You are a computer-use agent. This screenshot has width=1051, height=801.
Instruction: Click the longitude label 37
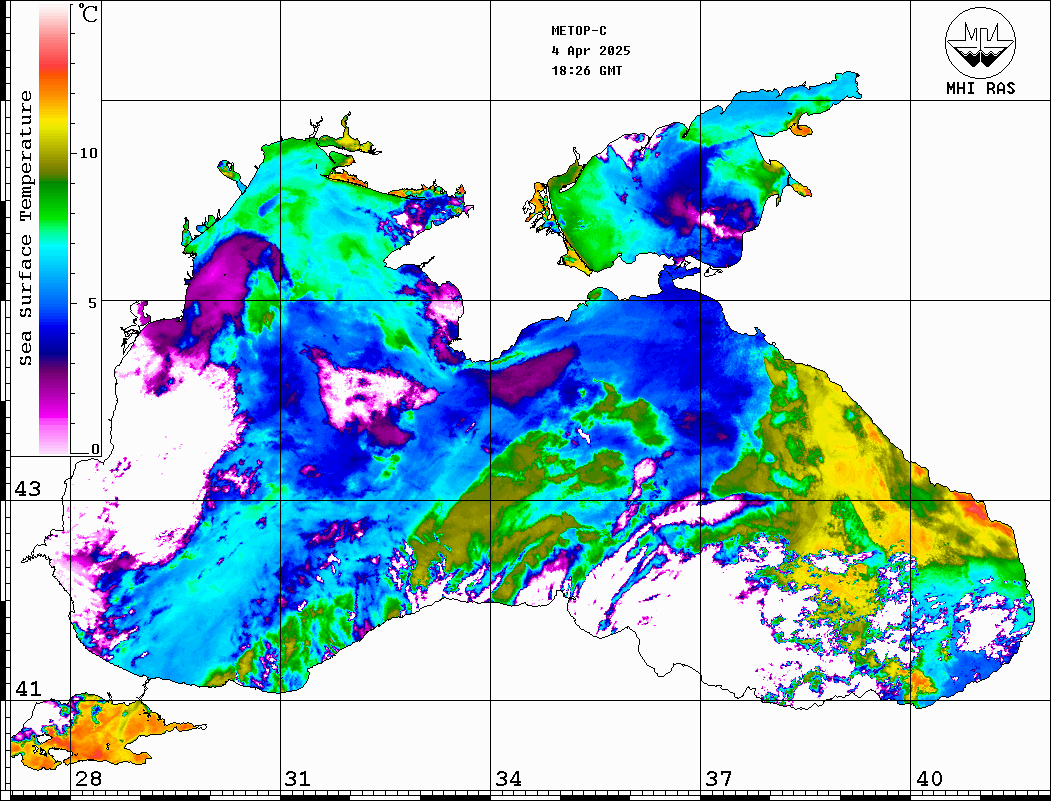click(x=718, y=779)
